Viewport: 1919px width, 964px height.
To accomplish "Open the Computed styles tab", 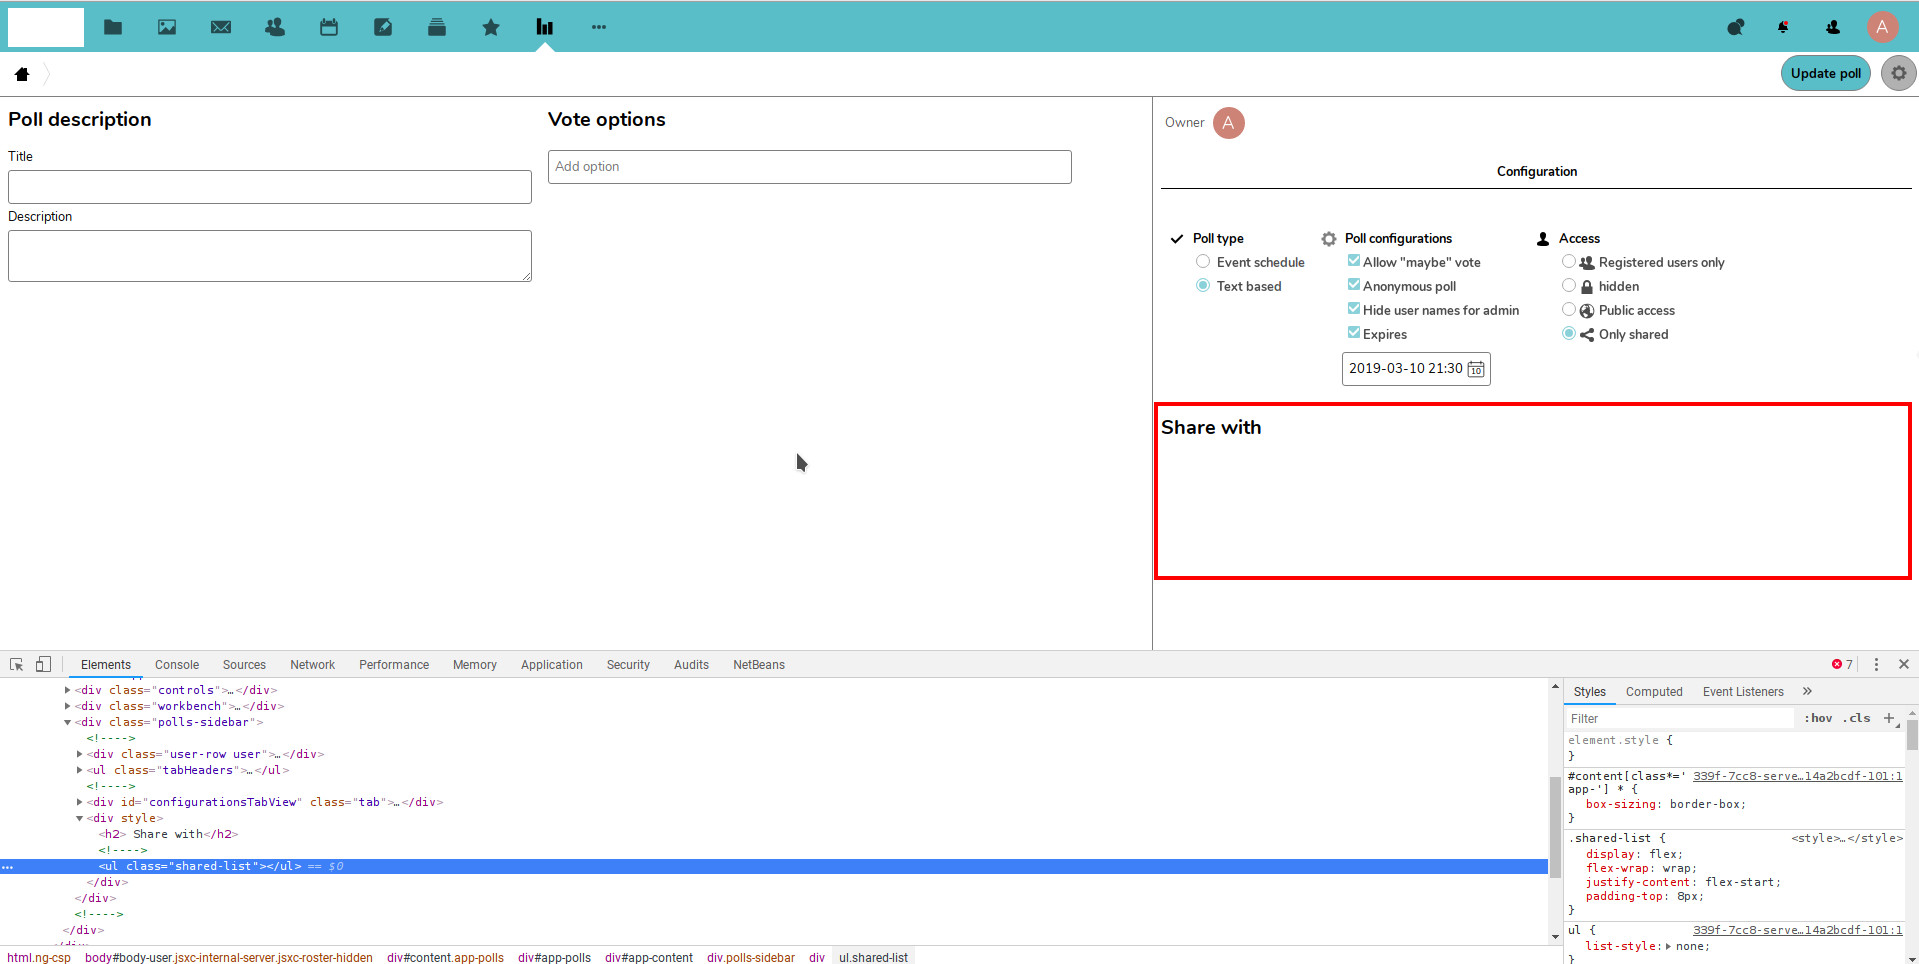I will click(x=1654, y=692).
